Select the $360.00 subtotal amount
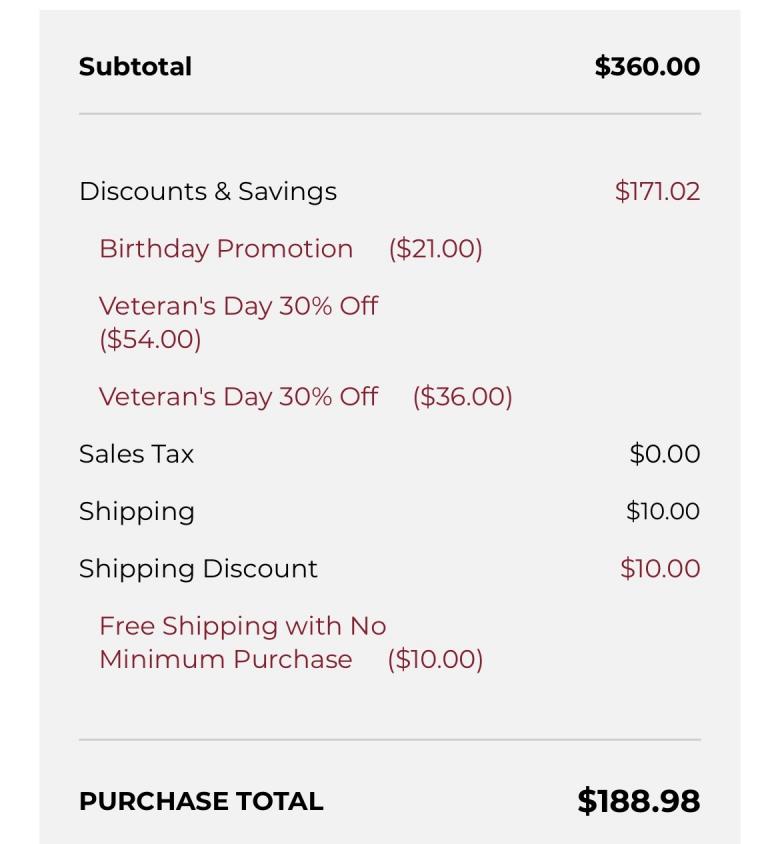Viewport: 780px width, 844px height. tap(647, 67)
